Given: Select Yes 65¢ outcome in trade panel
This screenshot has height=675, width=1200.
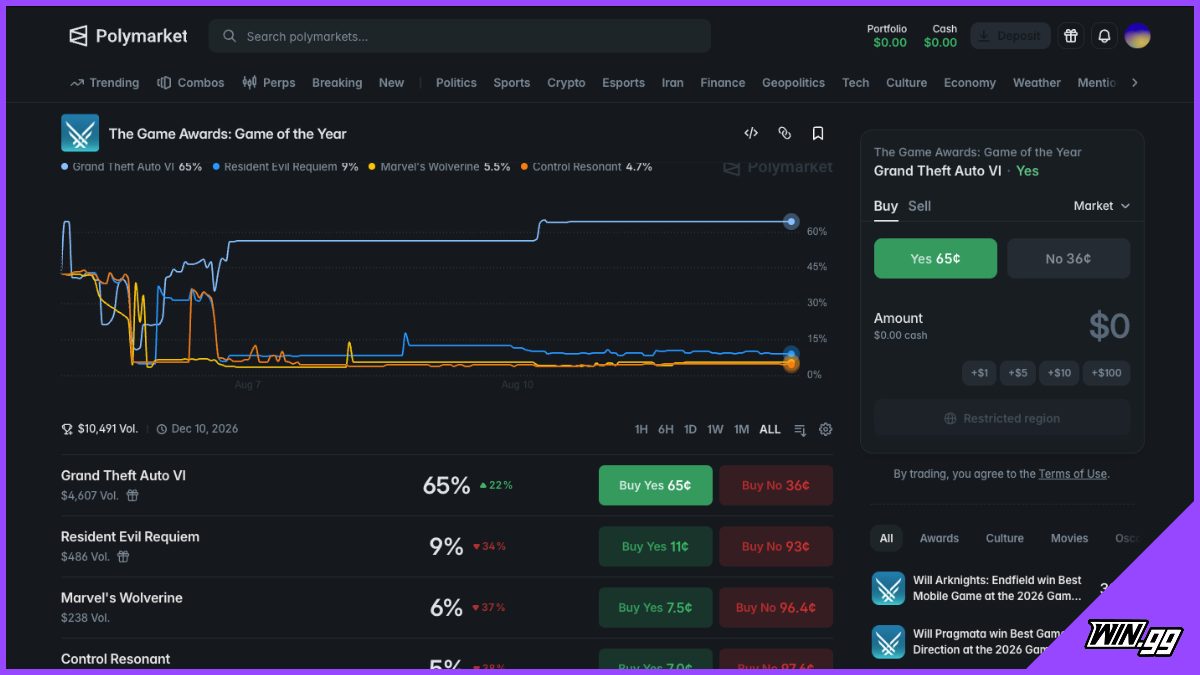Looking at the screenshot, I should [x=935, y=258].
